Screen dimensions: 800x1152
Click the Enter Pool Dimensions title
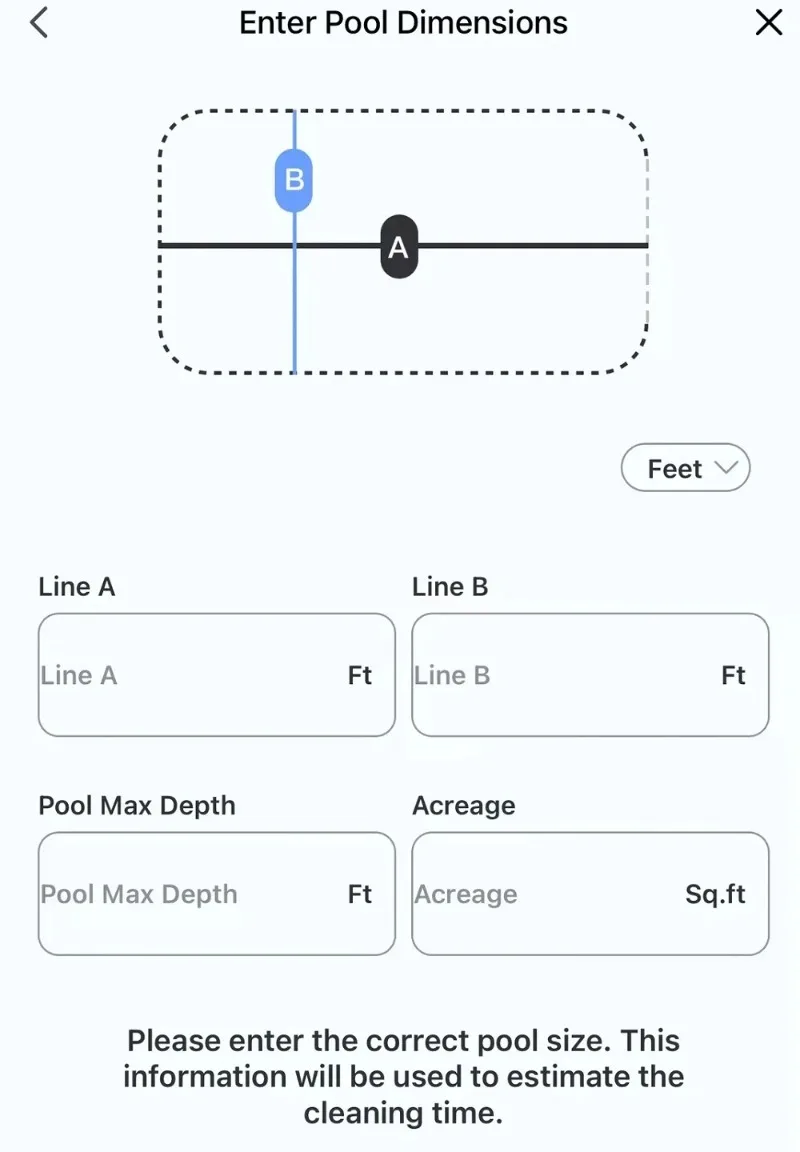[403, 23]
